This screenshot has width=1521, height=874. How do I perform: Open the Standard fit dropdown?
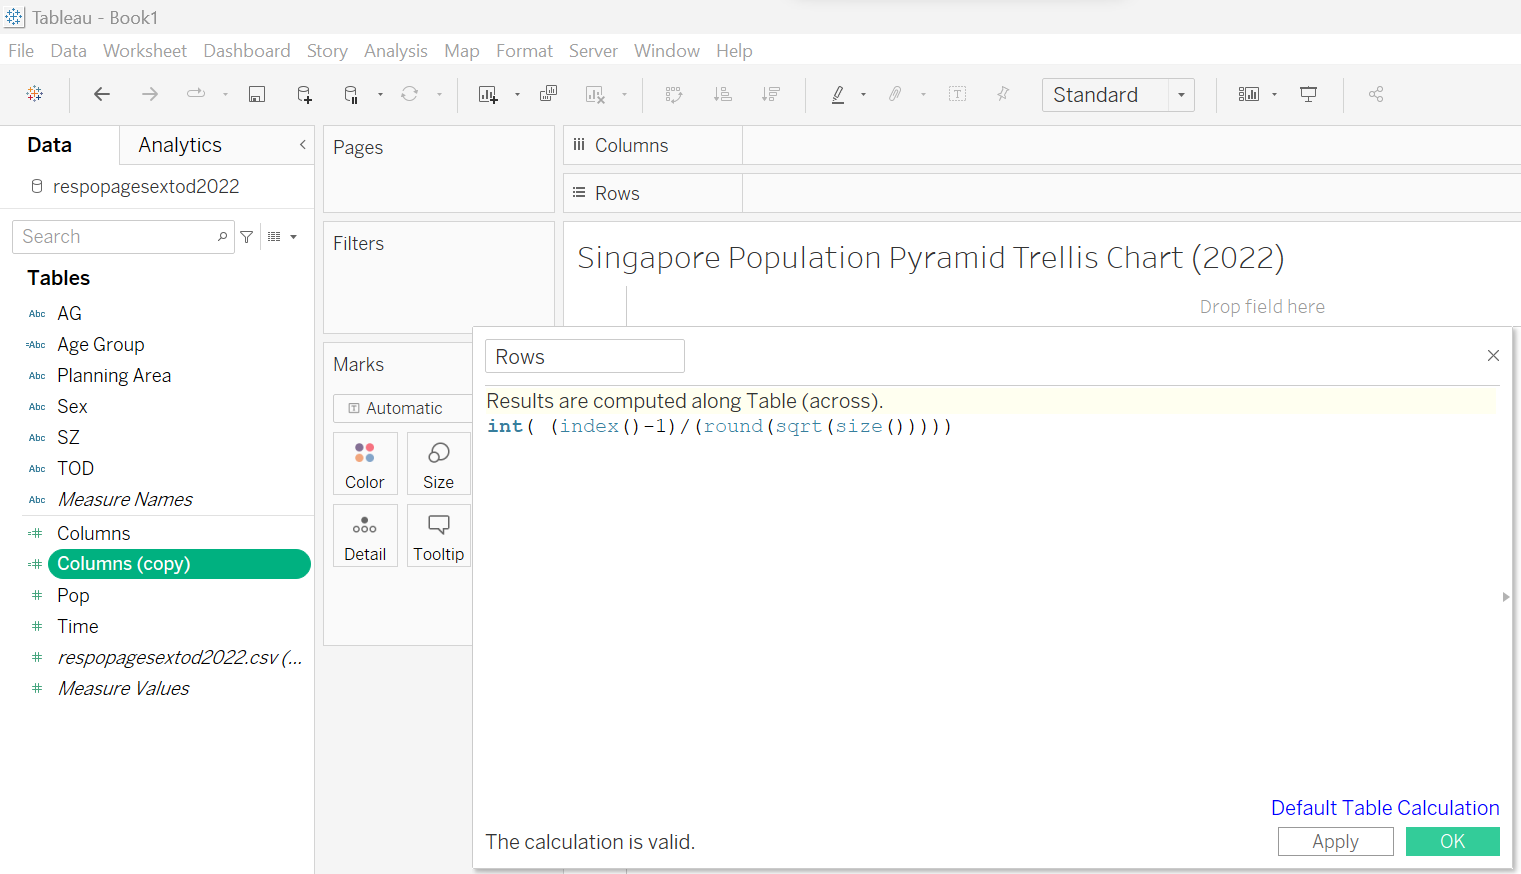click(1181, 95)
